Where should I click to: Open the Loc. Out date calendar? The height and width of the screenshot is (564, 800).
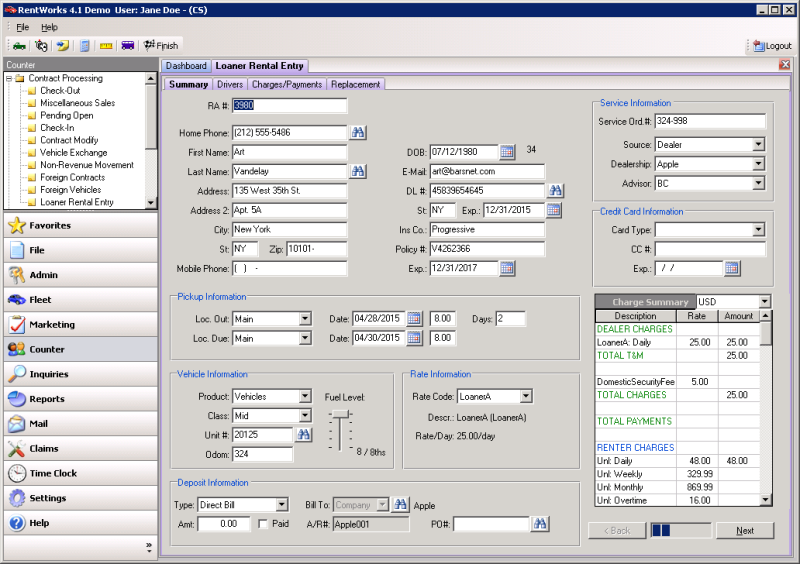pos(414,318)
